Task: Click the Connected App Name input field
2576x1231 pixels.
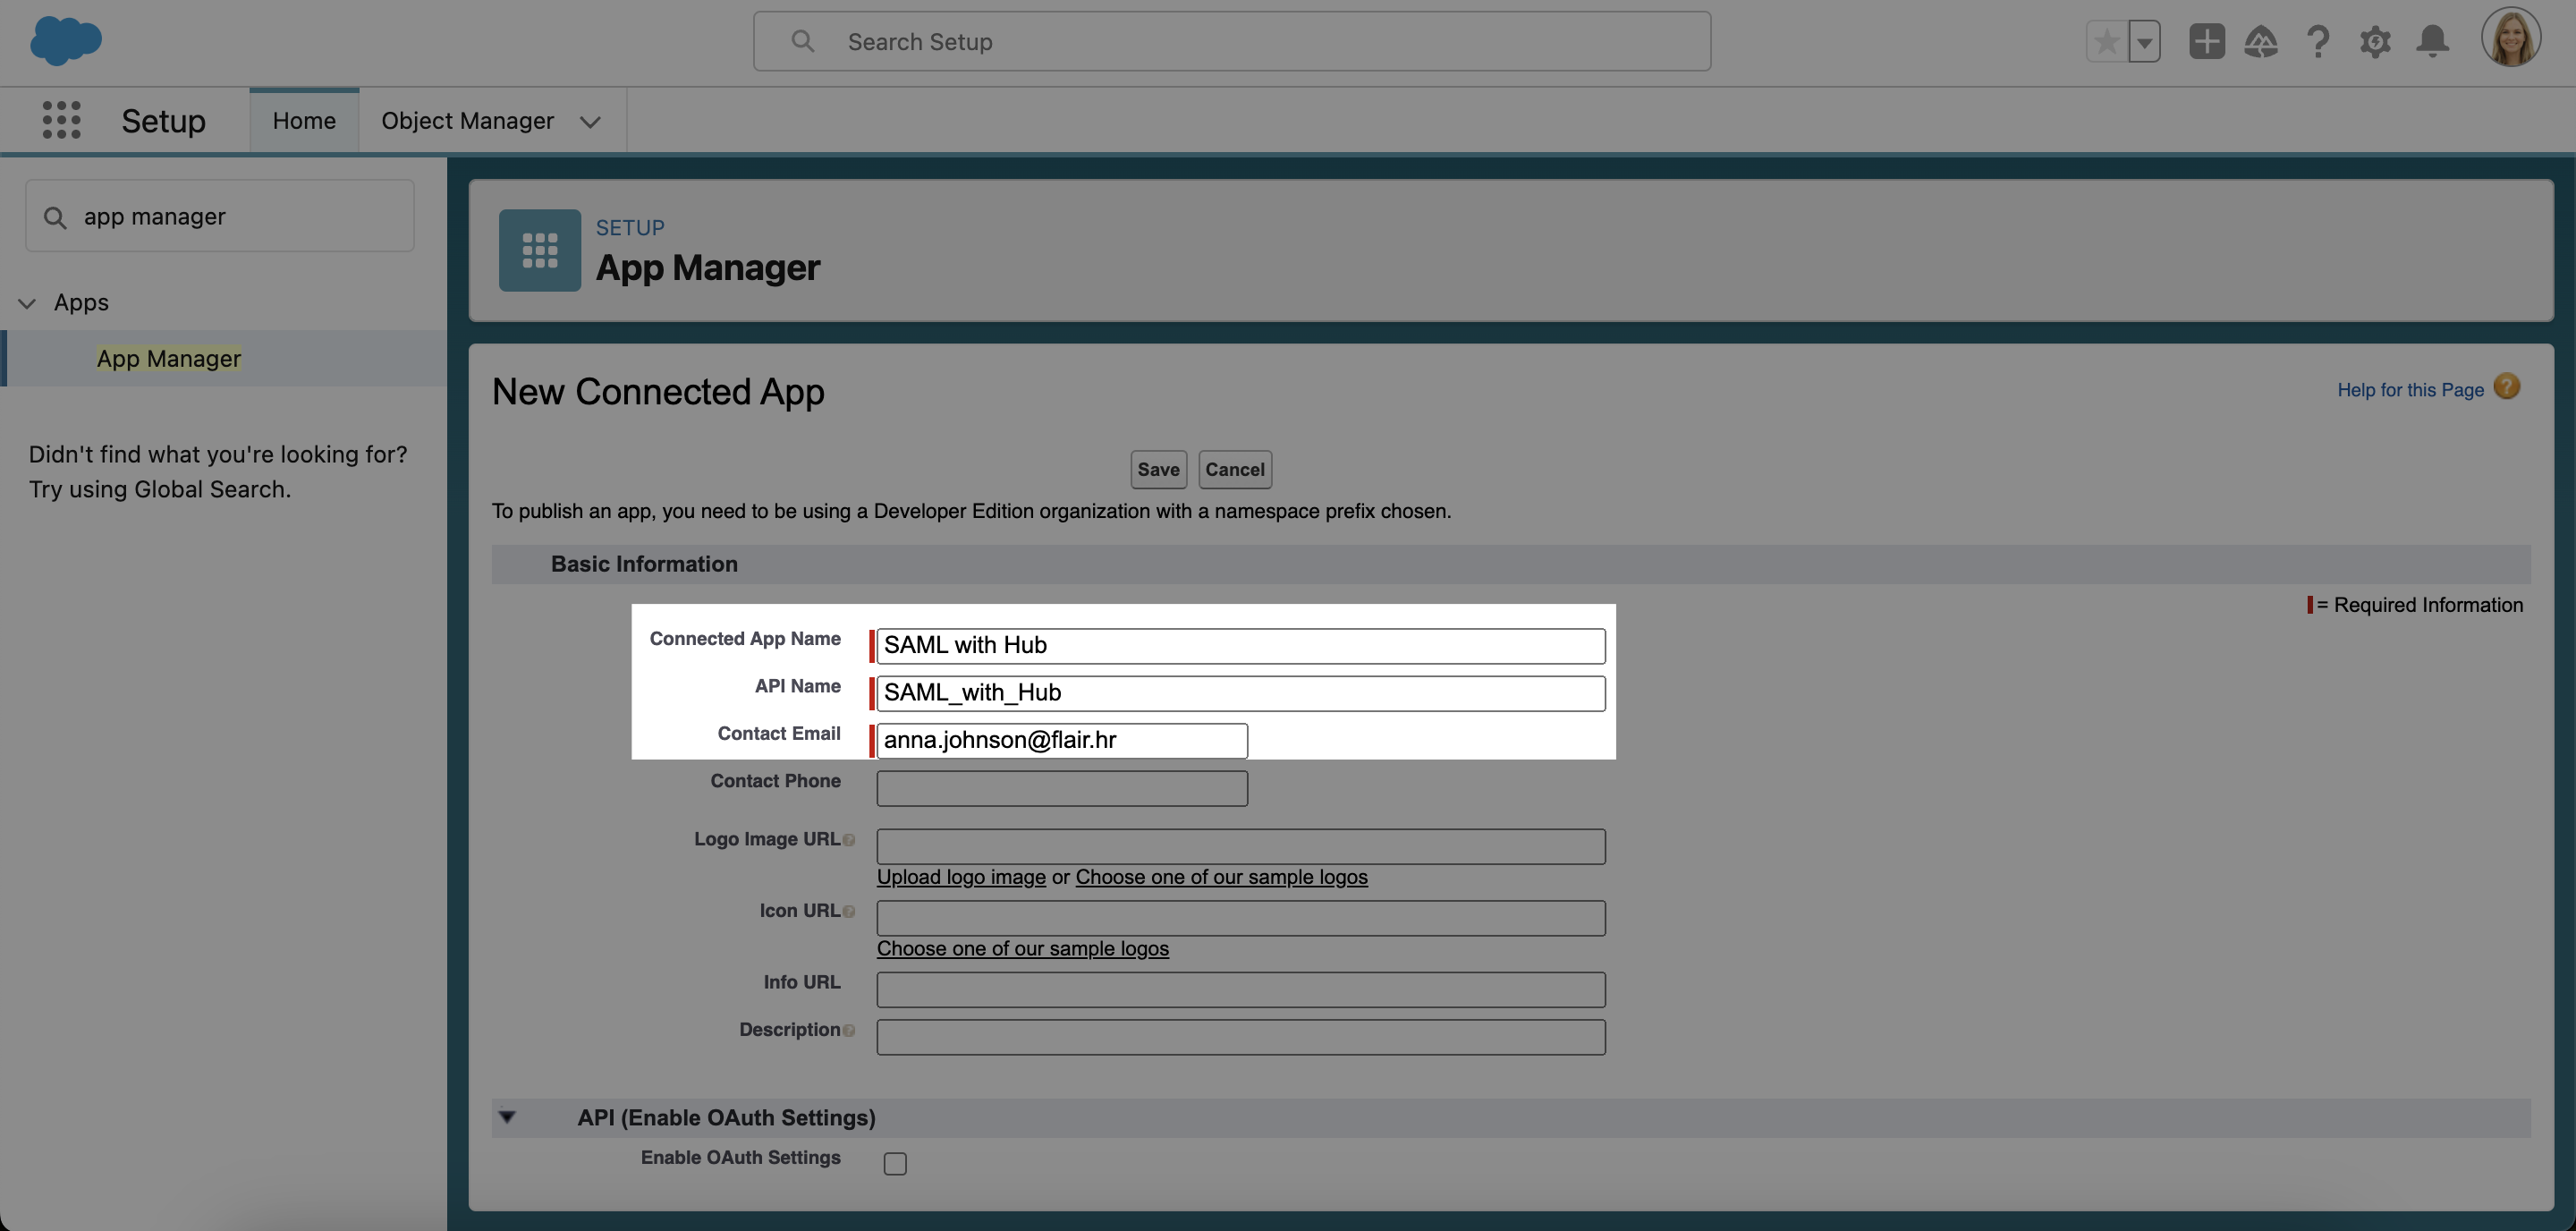Action: click(1239, 644)
